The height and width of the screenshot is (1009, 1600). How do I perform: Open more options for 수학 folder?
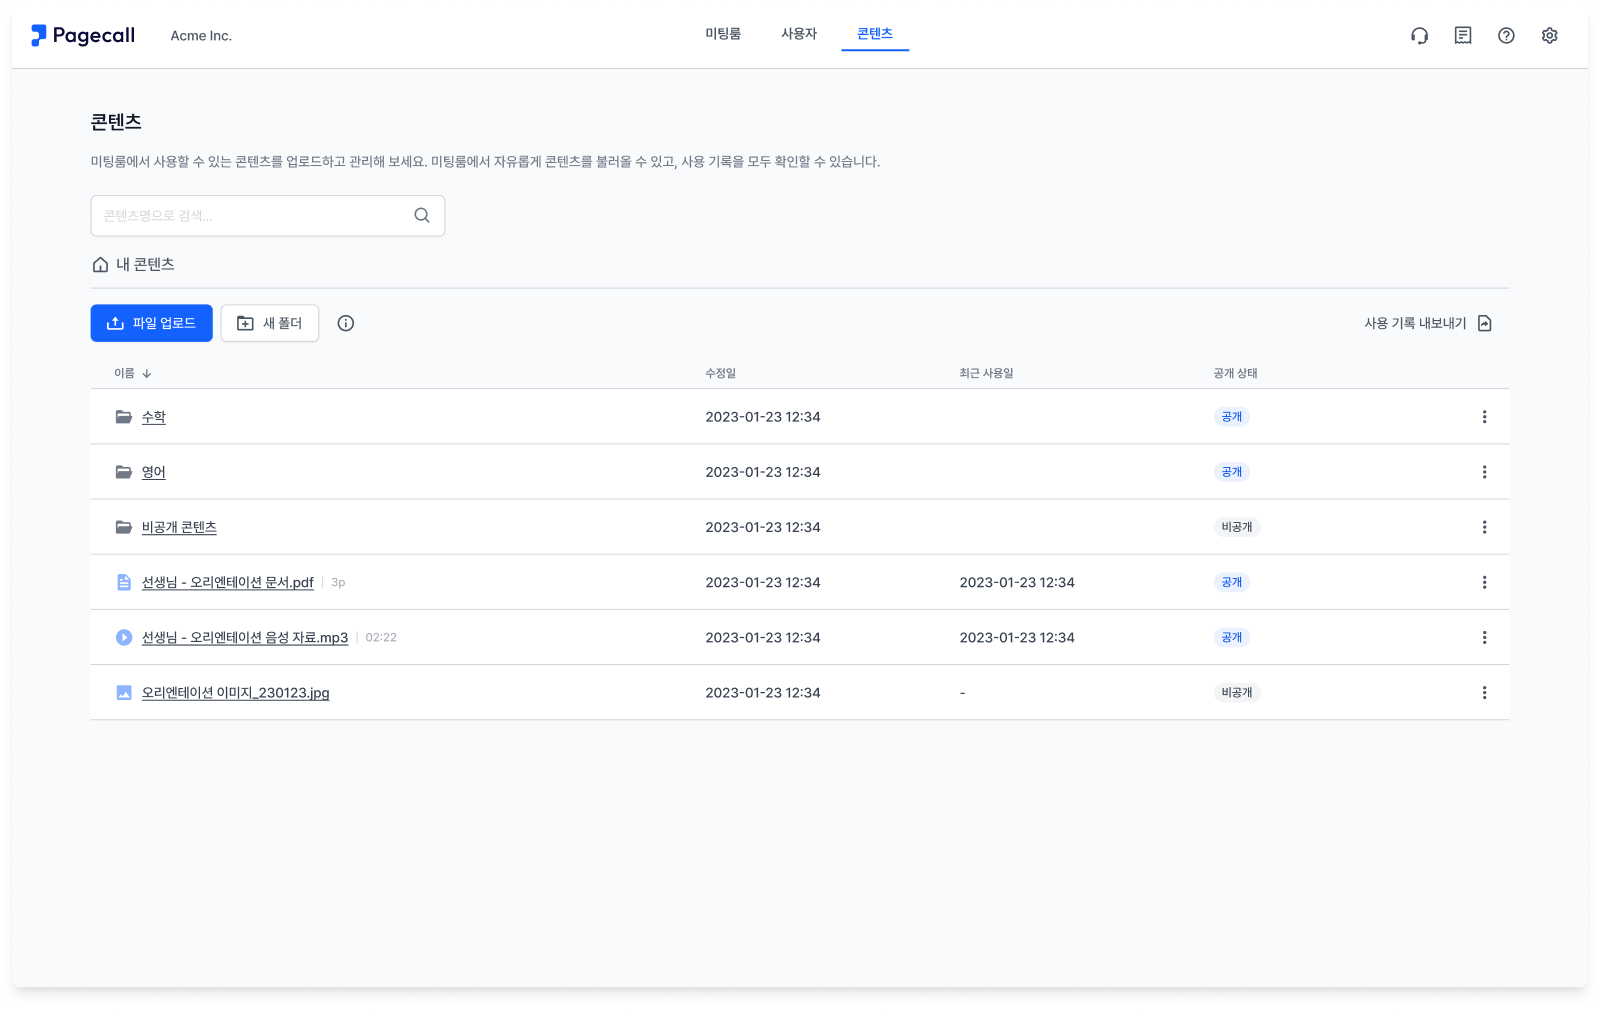1484,417
